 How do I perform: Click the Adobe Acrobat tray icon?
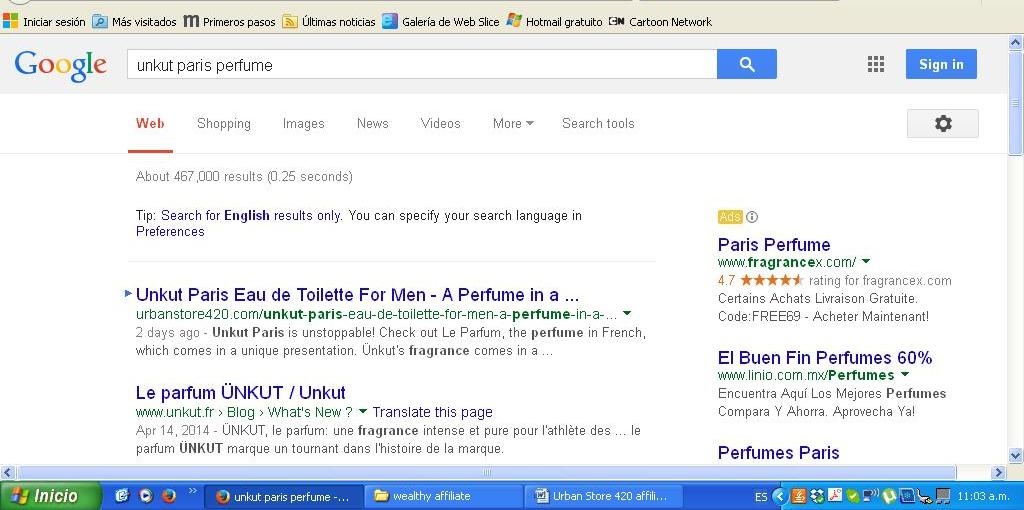[x=835, y=494]
